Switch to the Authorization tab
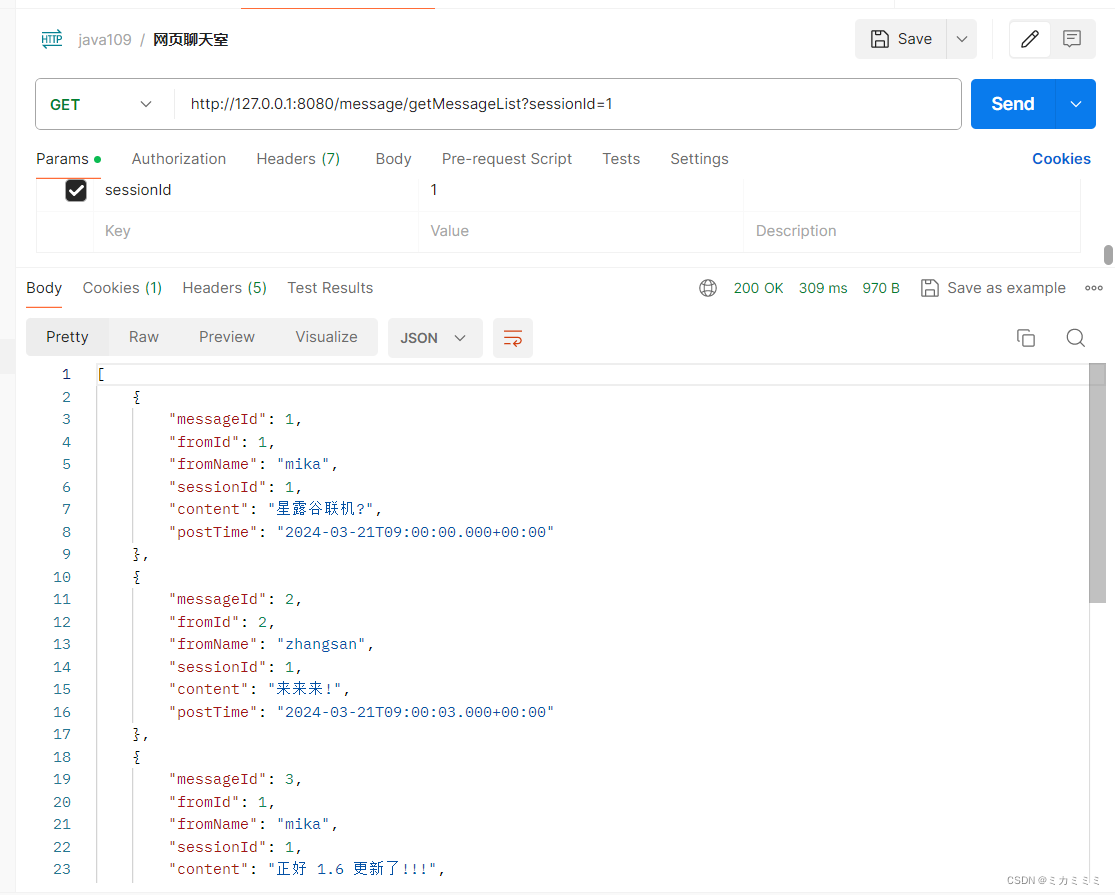The height and width of the screenshot is (895, 1115). click(x=178, y=159)
